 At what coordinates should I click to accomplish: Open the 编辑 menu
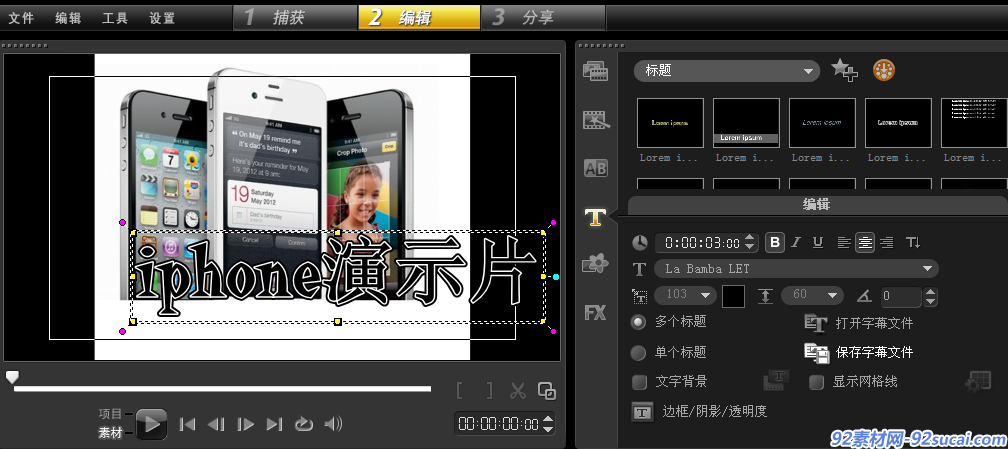coord(68,18)
